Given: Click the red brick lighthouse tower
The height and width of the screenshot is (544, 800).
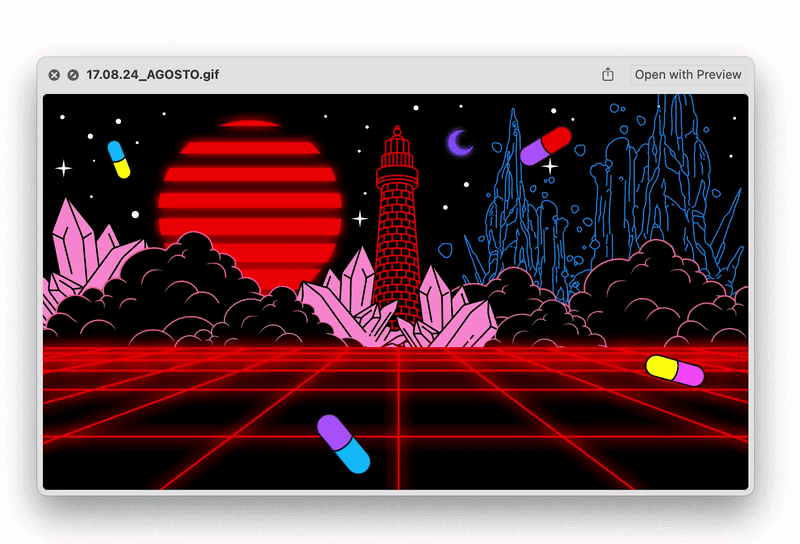Looking at the screenshot, I should pyautogui.click(x=397, y=240).
